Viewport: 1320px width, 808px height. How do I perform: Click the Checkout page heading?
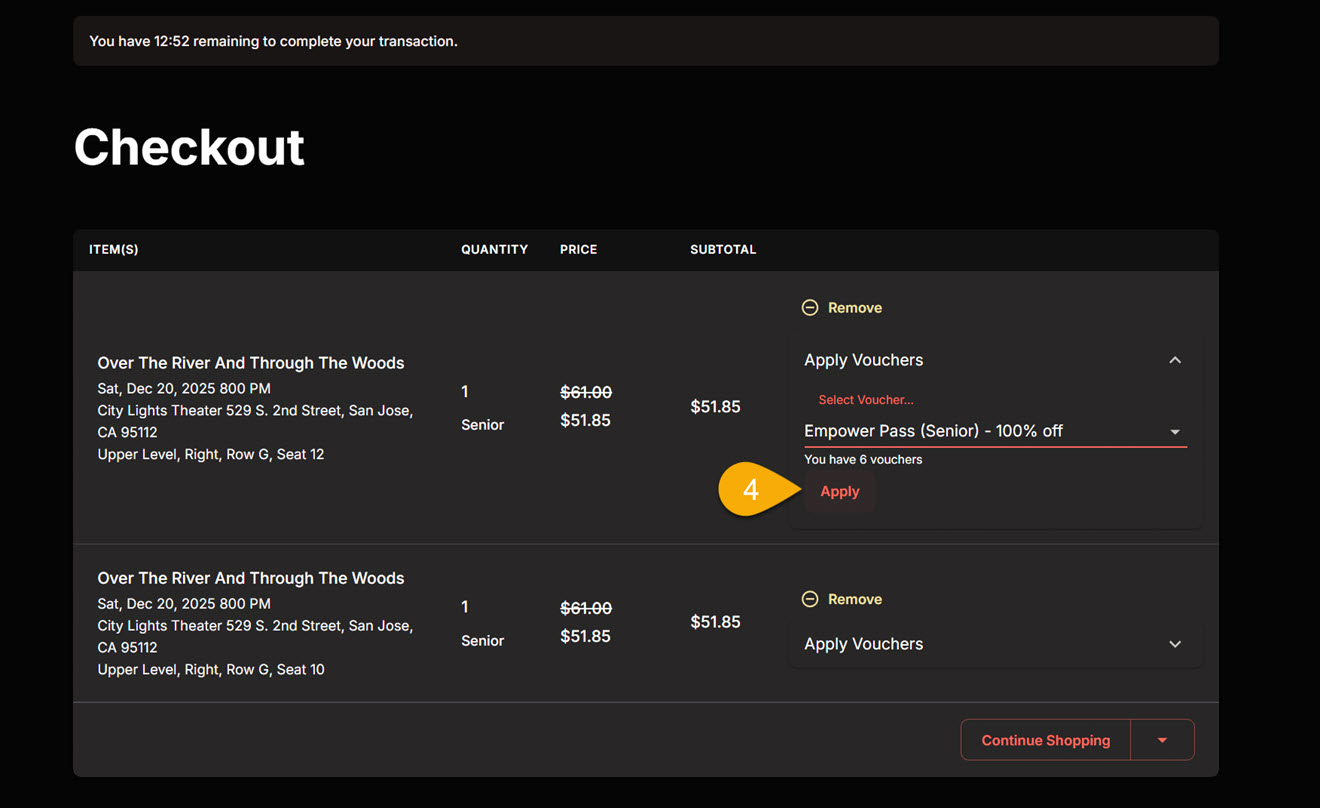click(x=189, y=147)
